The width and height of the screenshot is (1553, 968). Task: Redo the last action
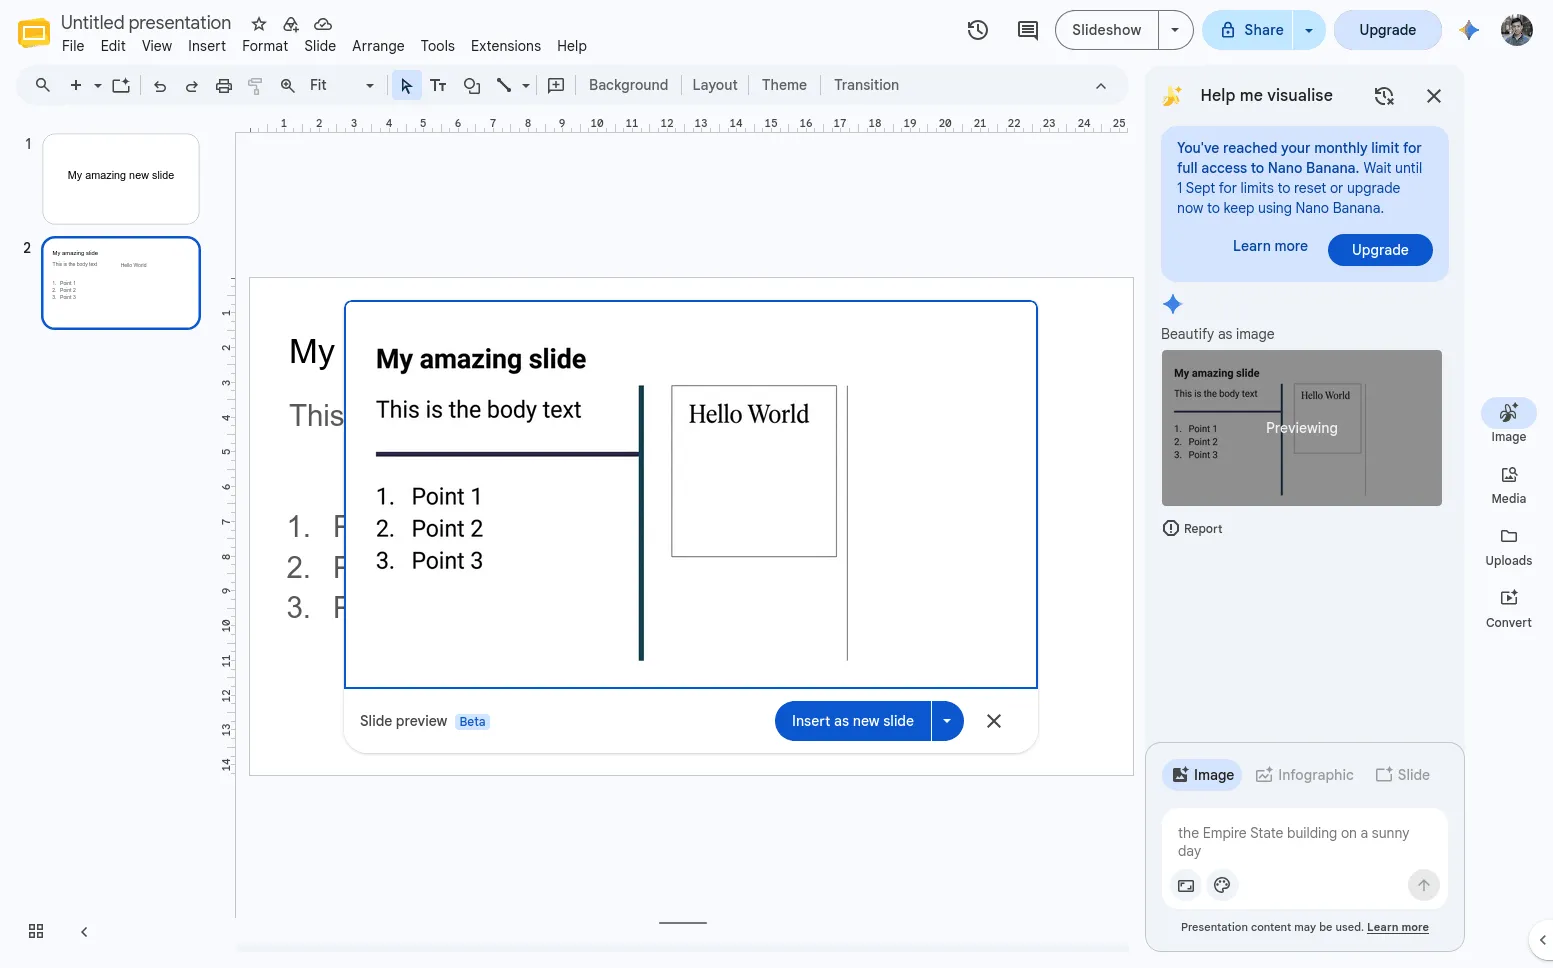click(x=192, y=86)
